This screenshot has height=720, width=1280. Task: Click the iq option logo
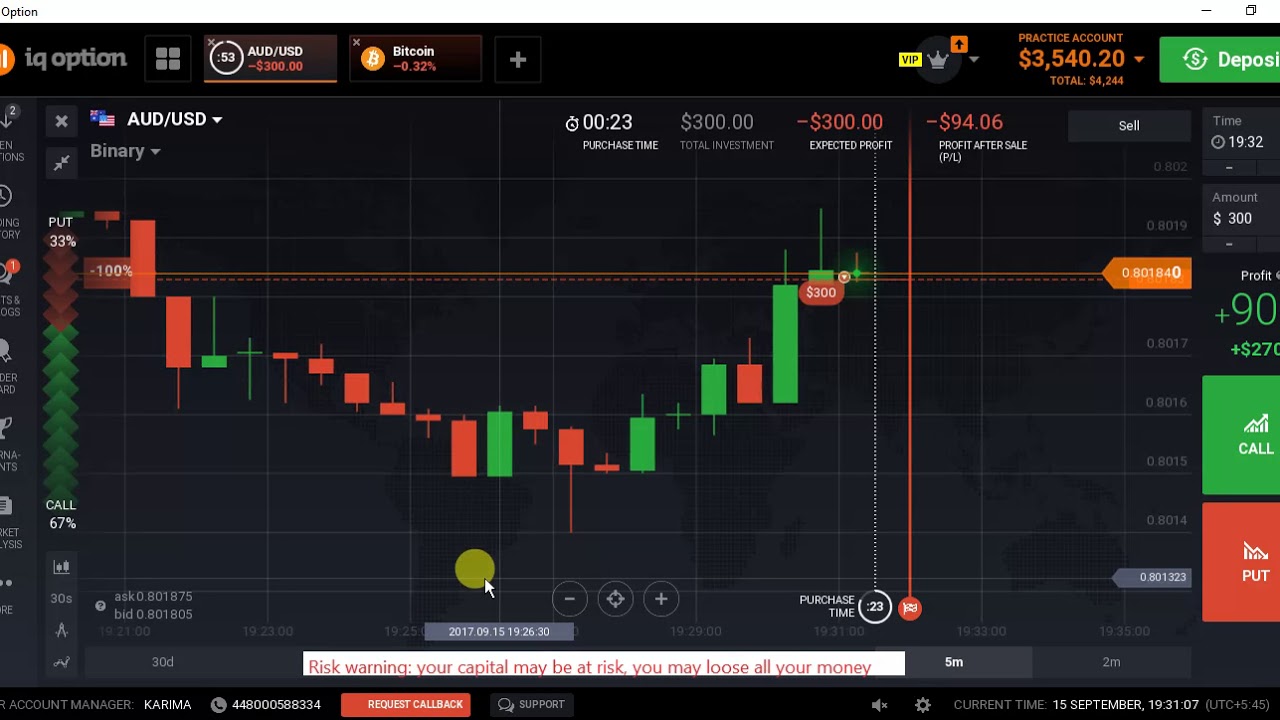point(63,59)
